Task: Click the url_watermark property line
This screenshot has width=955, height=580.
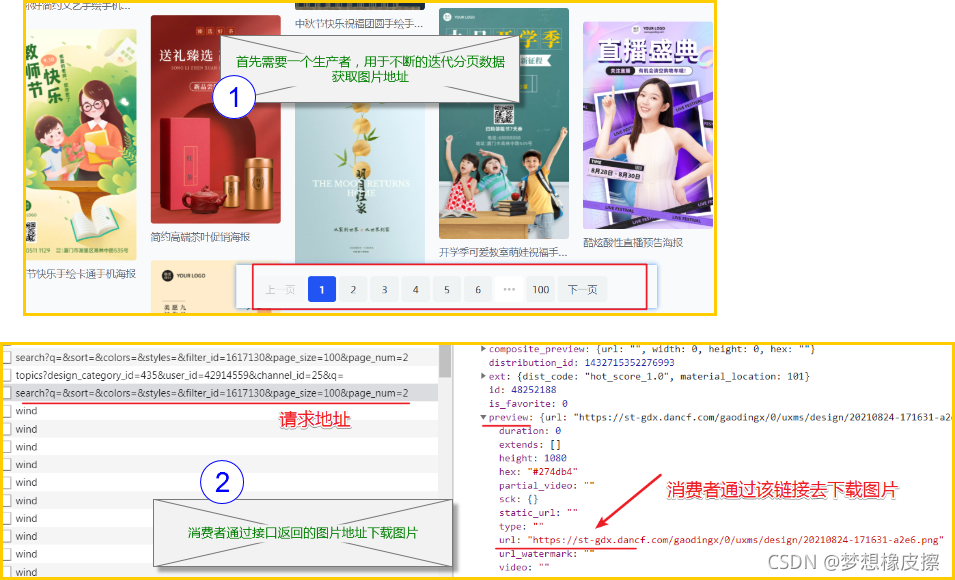Action: (x=547, y=553)
